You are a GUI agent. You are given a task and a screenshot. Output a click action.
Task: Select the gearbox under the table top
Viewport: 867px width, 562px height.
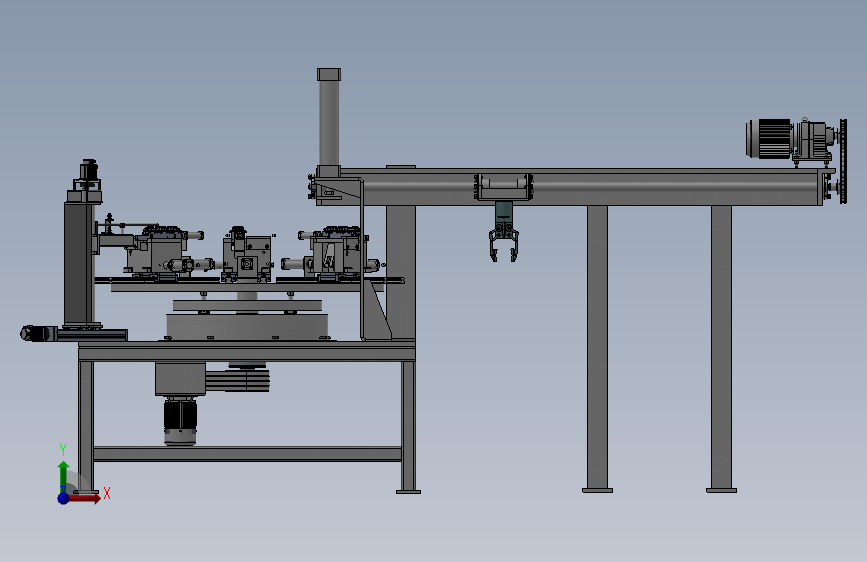click(180, 379)
